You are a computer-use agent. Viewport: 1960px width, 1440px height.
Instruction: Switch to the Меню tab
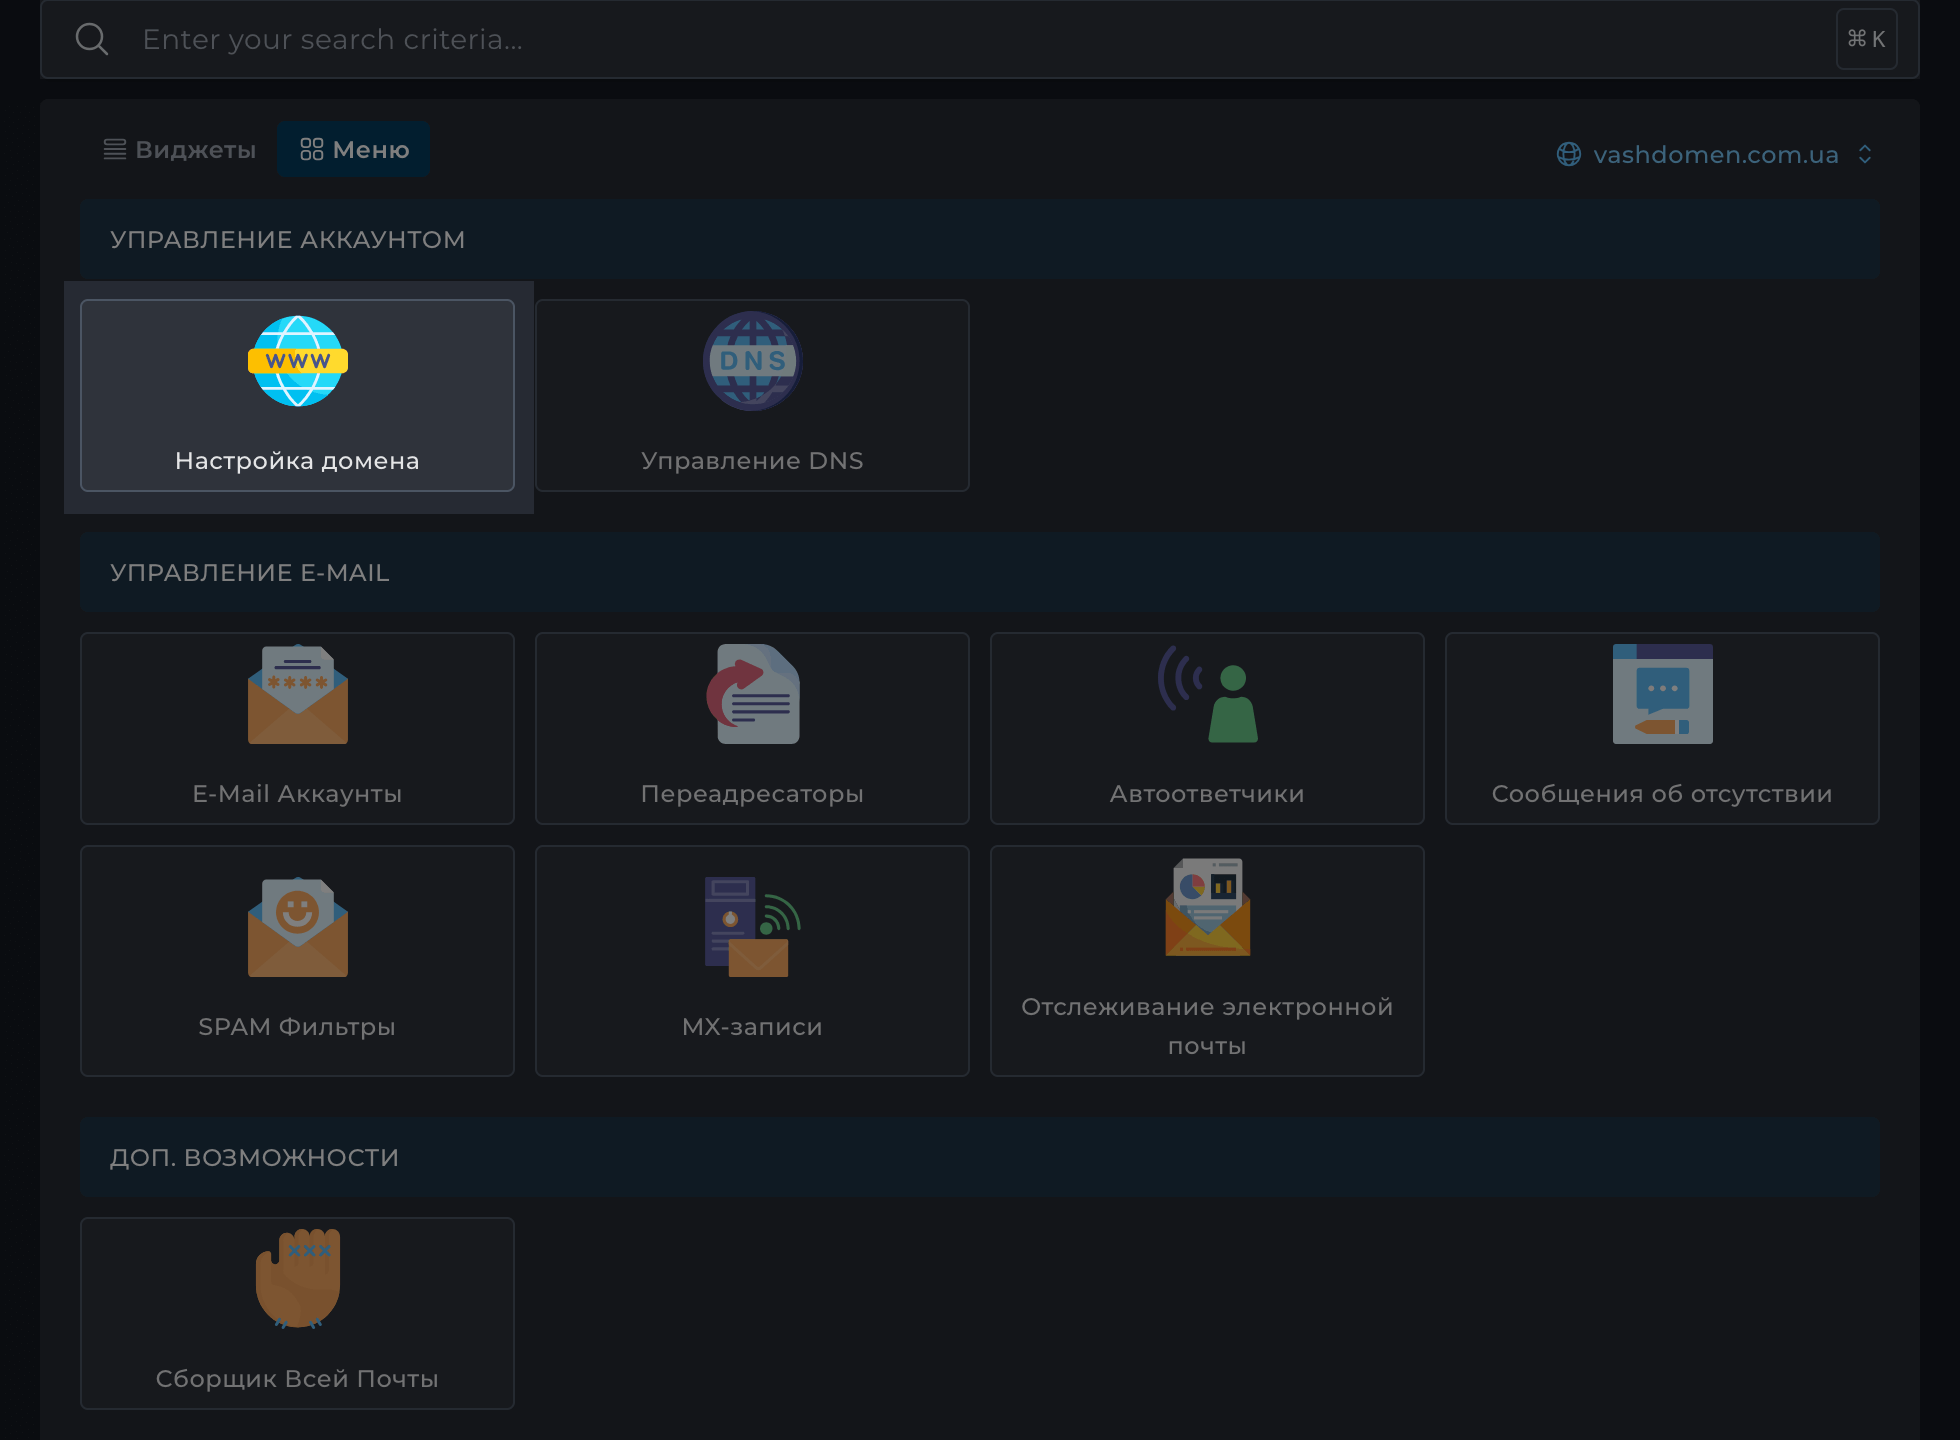click(354, 150)
